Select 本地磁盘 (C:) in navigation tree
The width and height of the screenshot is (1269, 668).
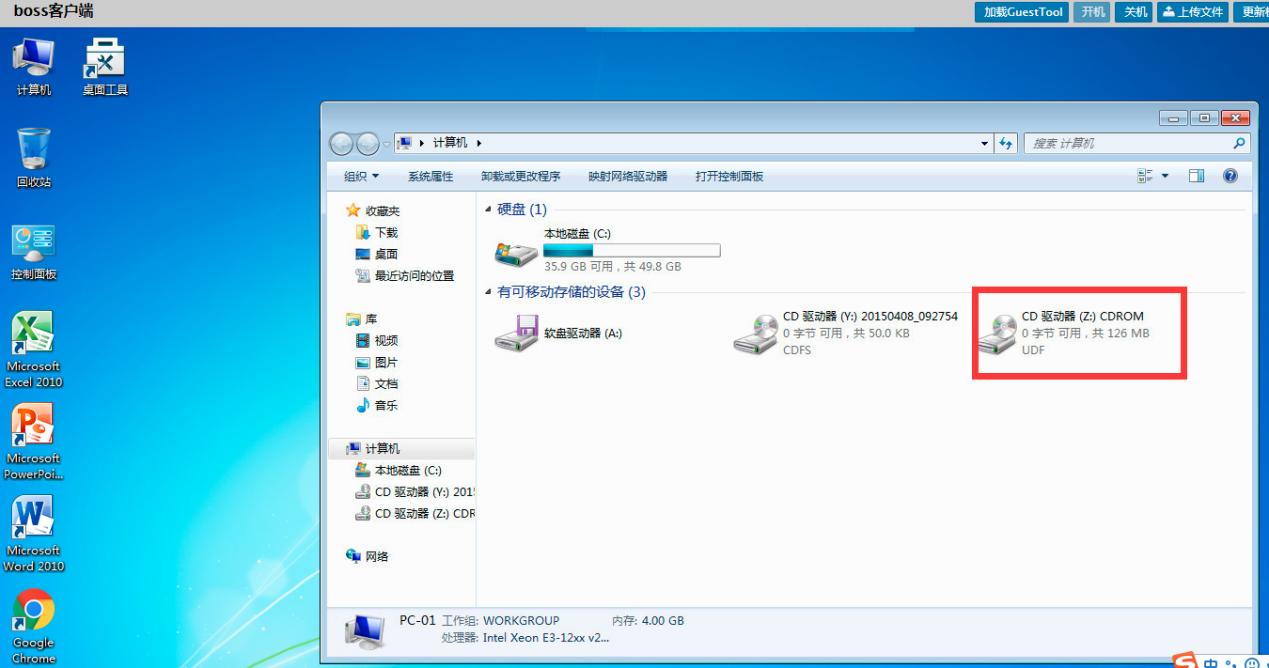pos(407,470)
